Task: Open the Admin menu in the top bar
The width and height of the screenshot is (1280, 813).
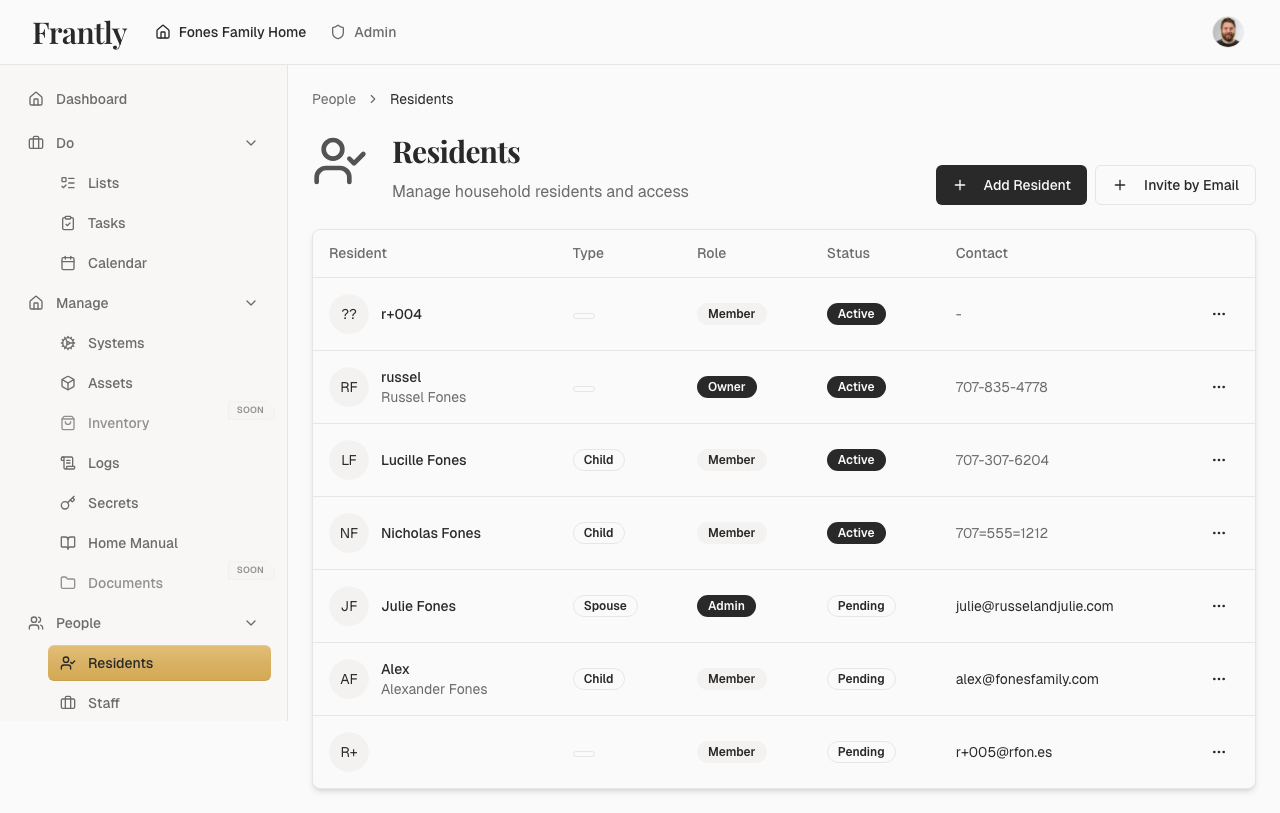Action: click(363, 32)
